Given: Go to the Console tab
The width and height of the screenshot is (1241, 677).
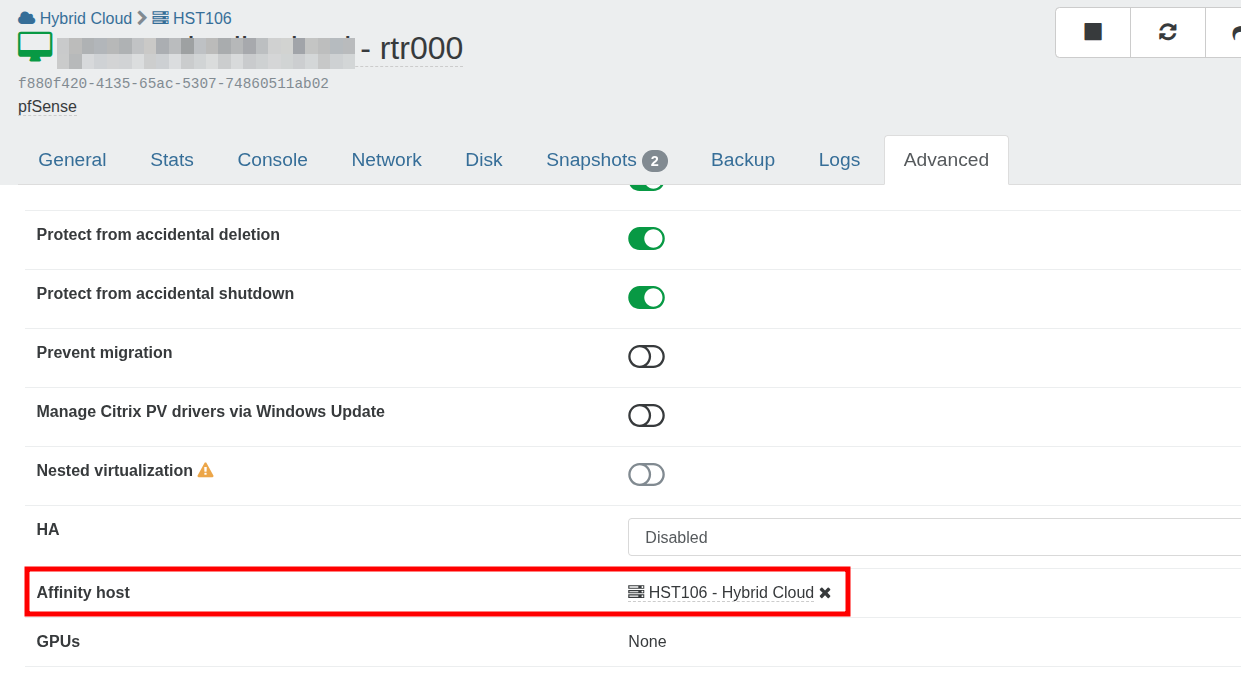Looking at the screenshot, I should (272, 160).
